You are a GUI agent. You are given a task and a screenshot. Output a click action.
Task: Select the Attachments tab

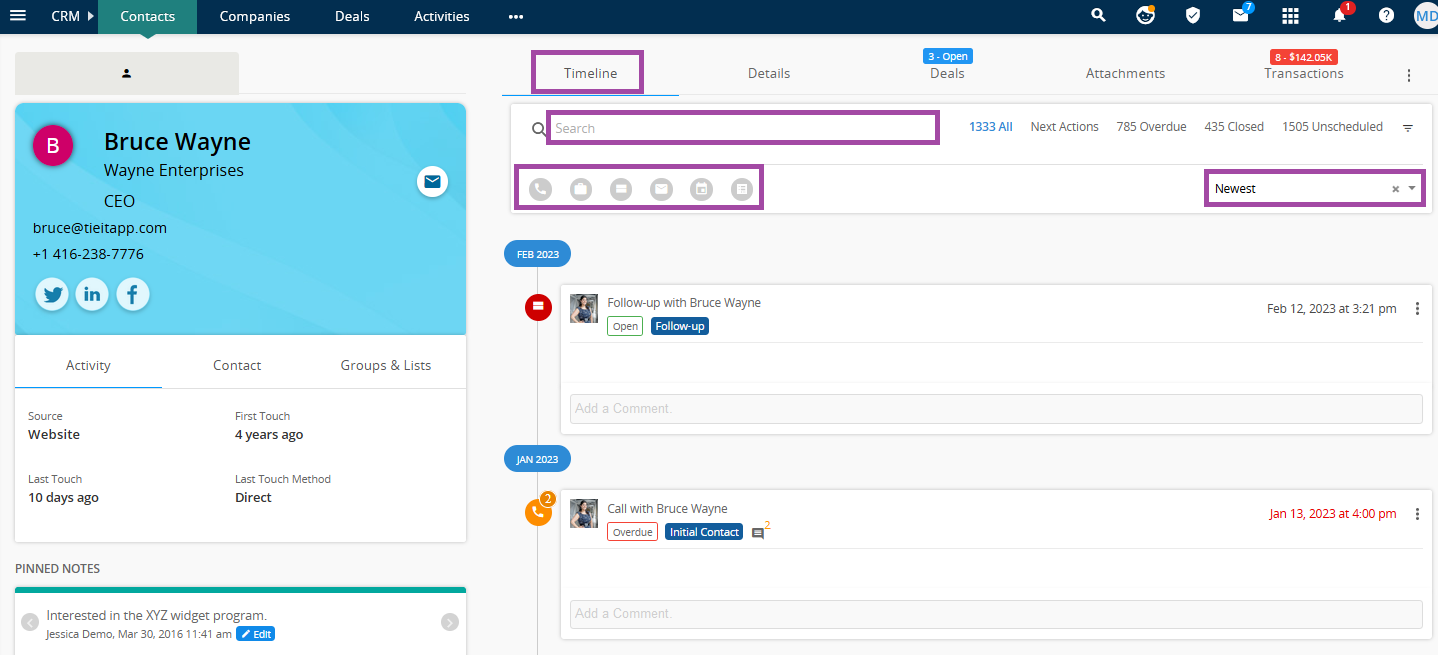(1126, 73)
